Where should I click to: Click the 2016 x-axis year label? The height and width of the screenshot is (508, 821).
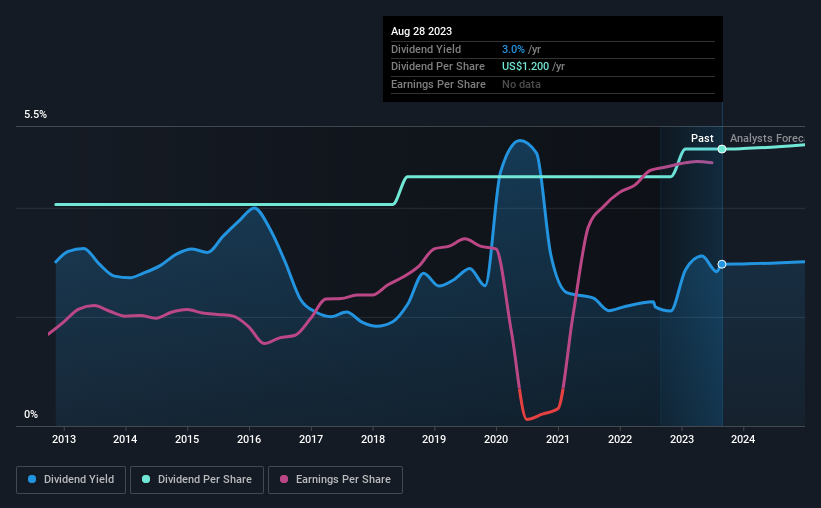tap(249, 439)
